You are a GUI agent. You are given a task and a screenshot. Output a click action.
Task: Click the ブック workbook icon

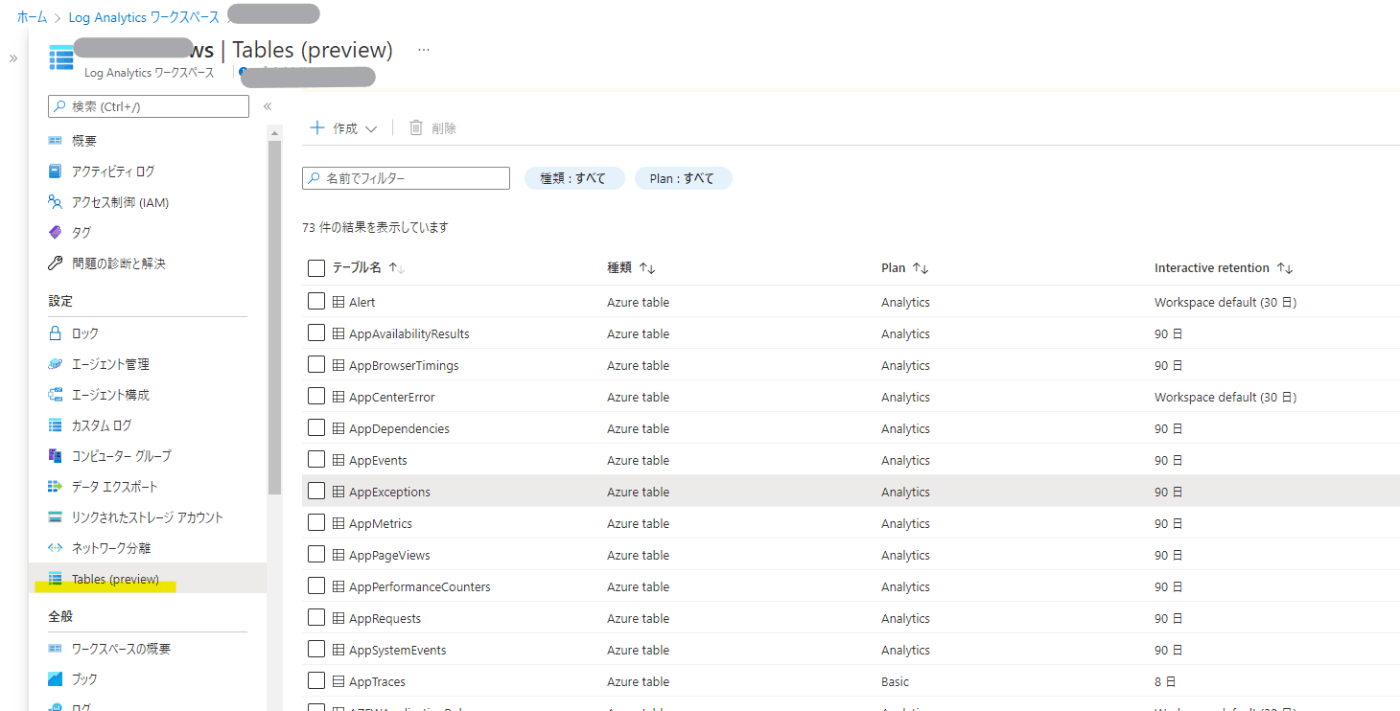[55, 679]
